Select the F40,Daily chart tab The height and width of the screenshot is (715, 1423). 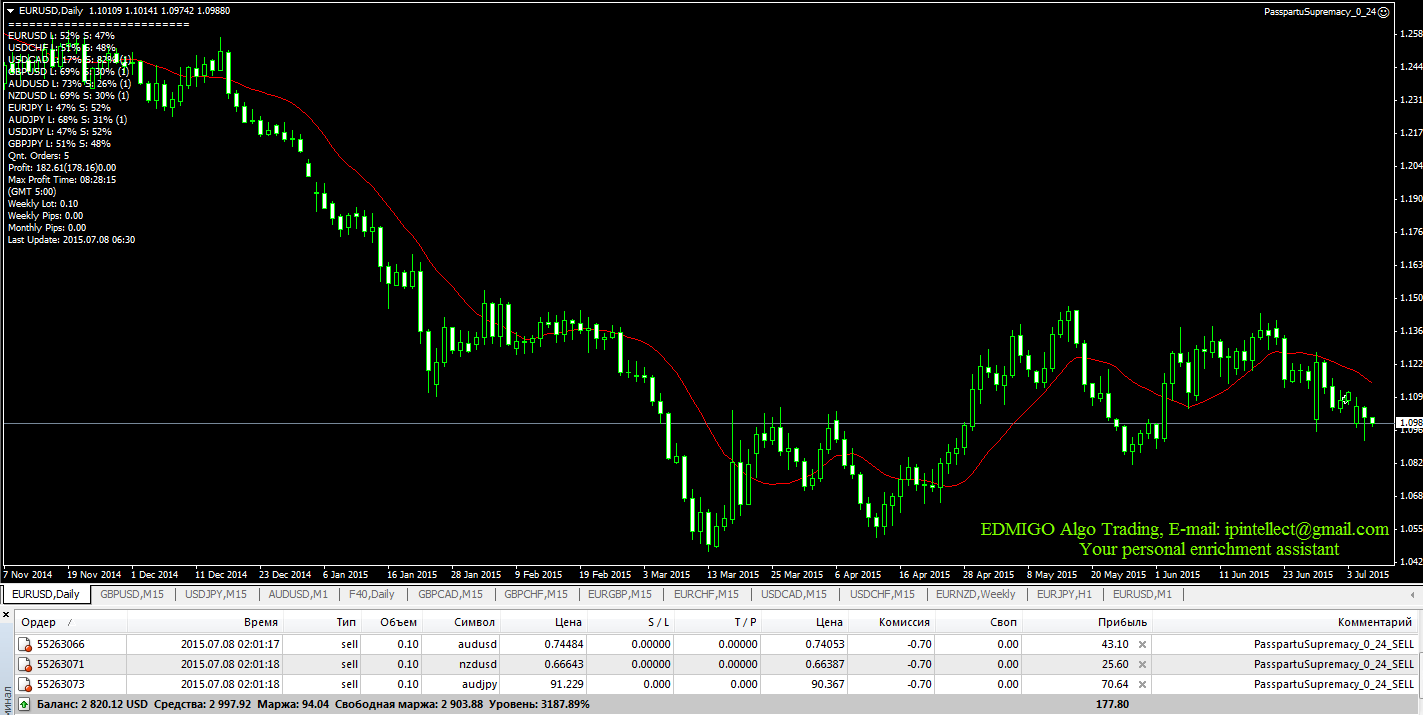coord(372,594)
